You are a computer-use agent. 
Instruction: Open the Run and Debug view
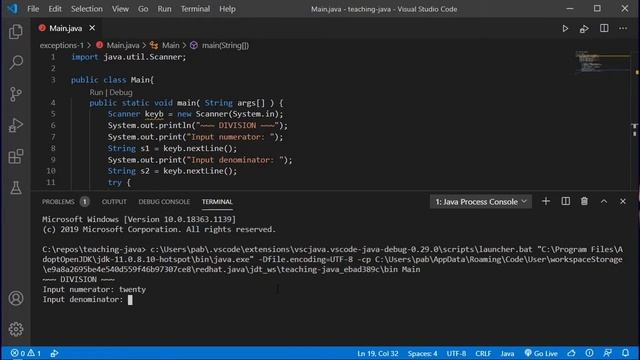16,125
